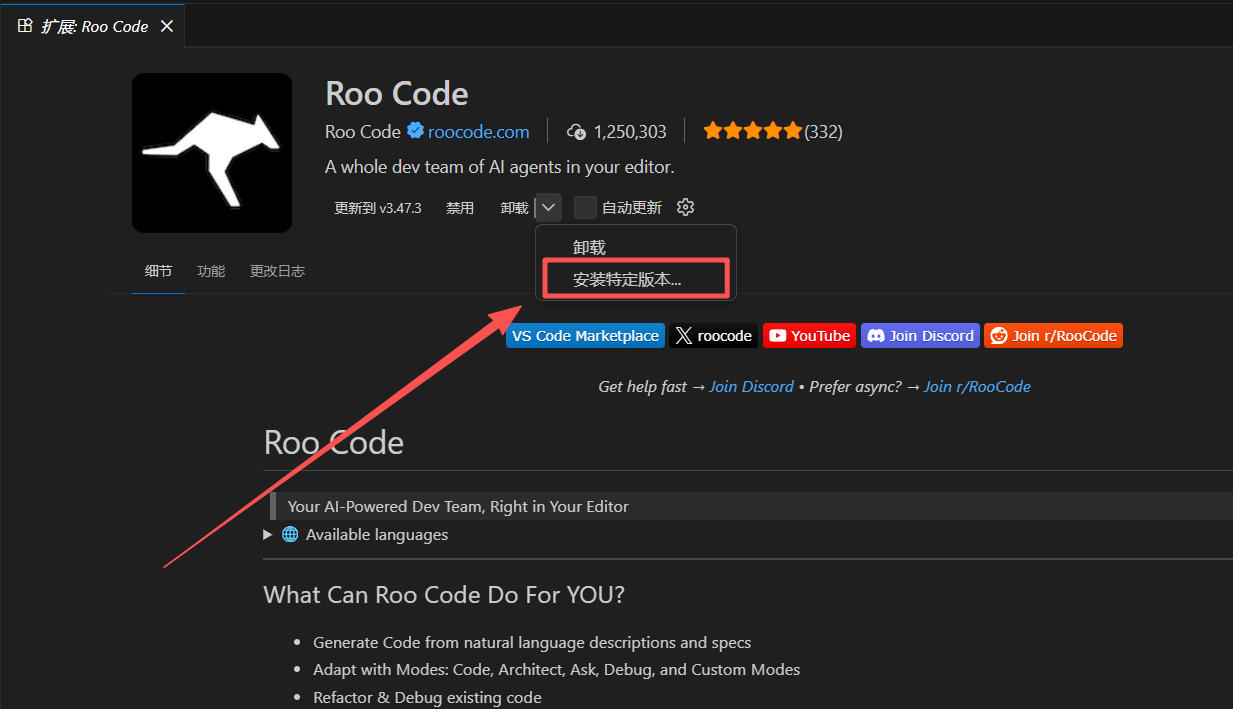Click the Join Discord badge

[920, 336]
